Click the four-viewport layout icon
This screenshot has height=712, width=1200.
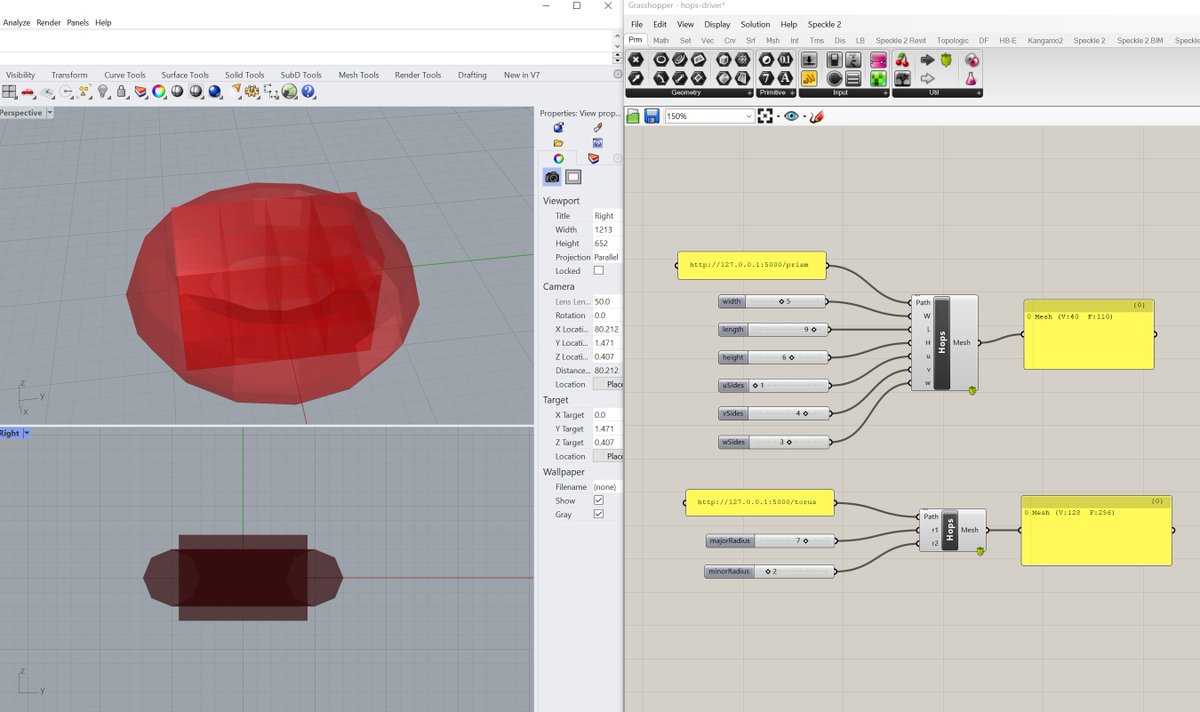pyautogui.click(x=9, y=91)
